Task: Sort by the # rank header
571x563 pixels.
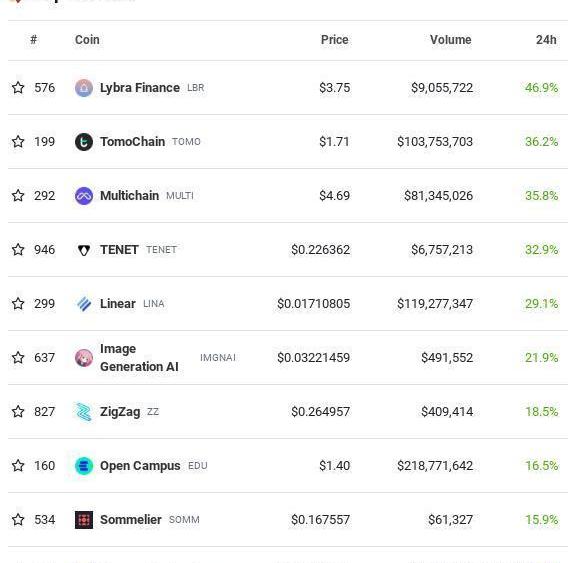Action: tap(34, 39)
